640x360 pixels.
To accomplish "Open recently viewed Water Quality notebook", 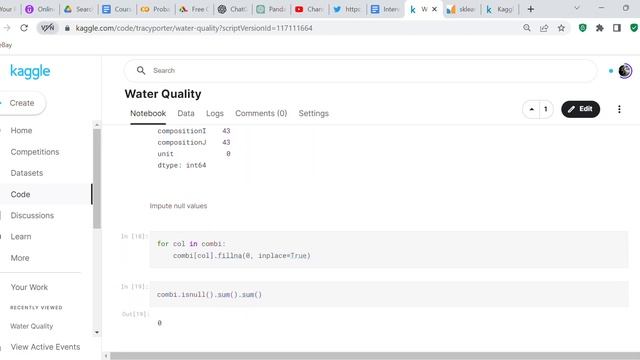I will click(31, 326).
